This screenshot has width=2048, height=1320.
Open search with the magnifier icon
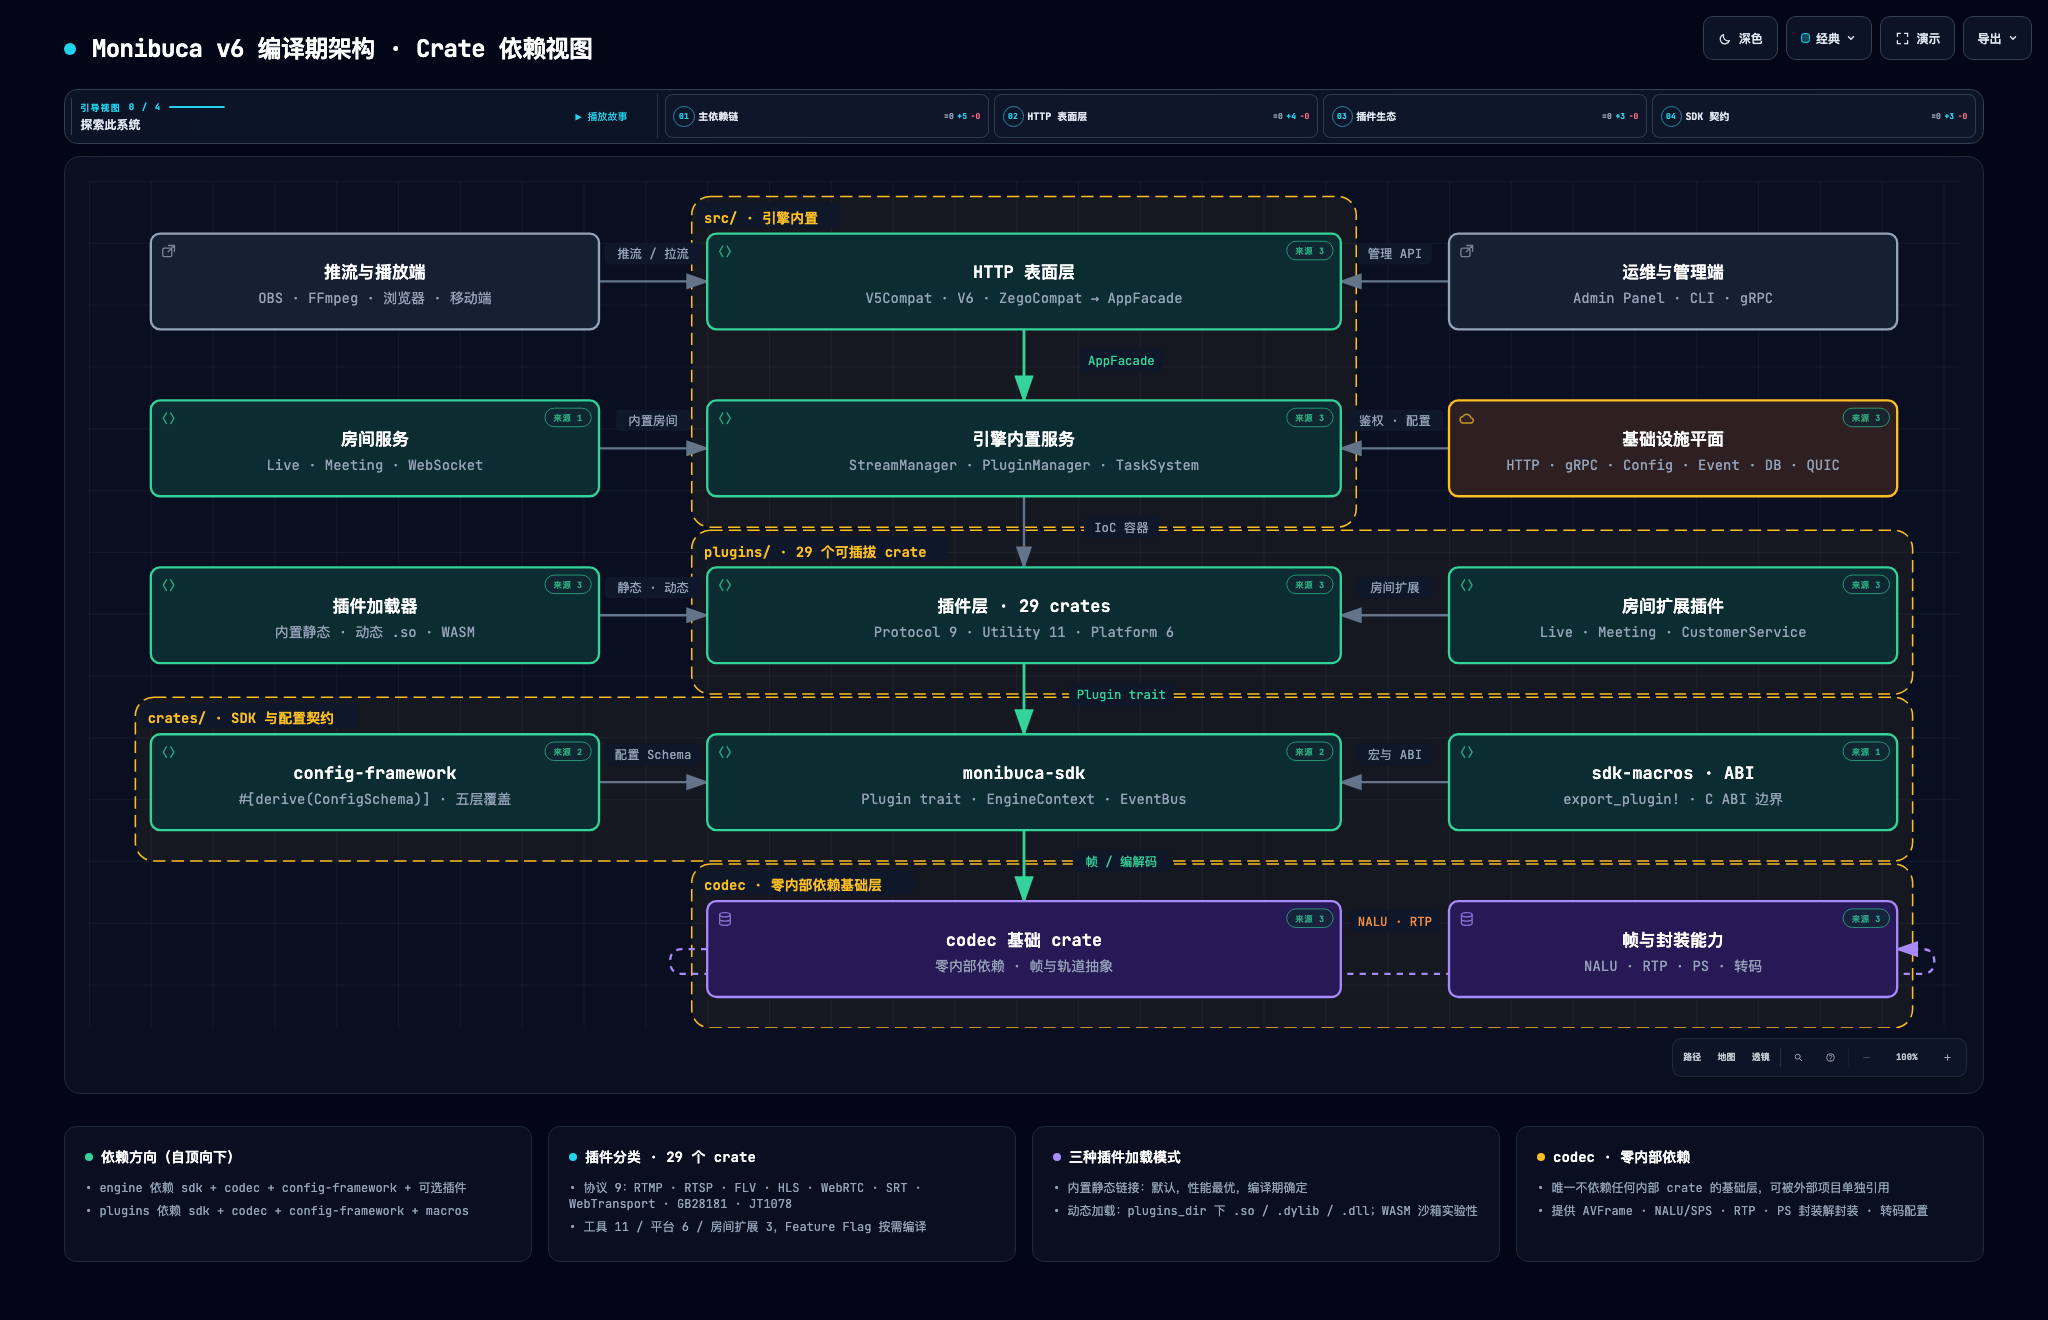click(1798, 1057)
